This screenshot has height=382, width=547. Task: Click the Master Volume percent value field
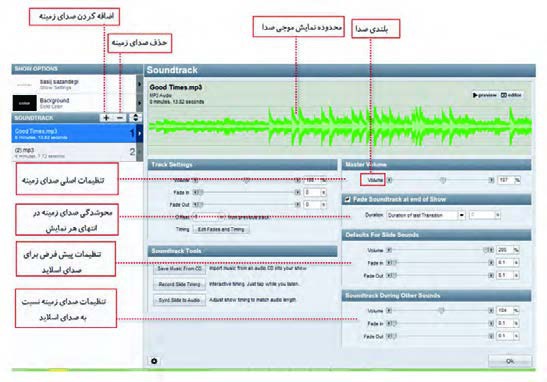505,180
